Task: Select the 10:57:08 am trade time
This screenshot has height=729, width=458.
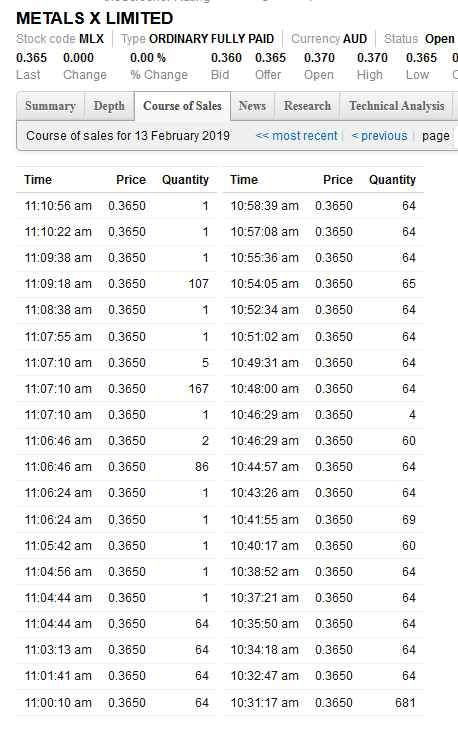Action: tap(265, 232)
